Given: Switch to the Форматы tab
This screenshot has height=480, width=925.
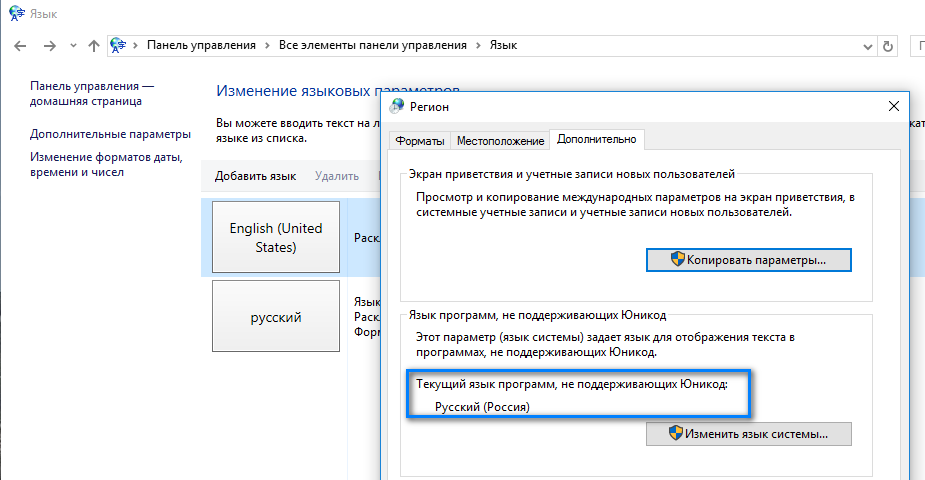Looking at the screenshot, I should [419, 141].
